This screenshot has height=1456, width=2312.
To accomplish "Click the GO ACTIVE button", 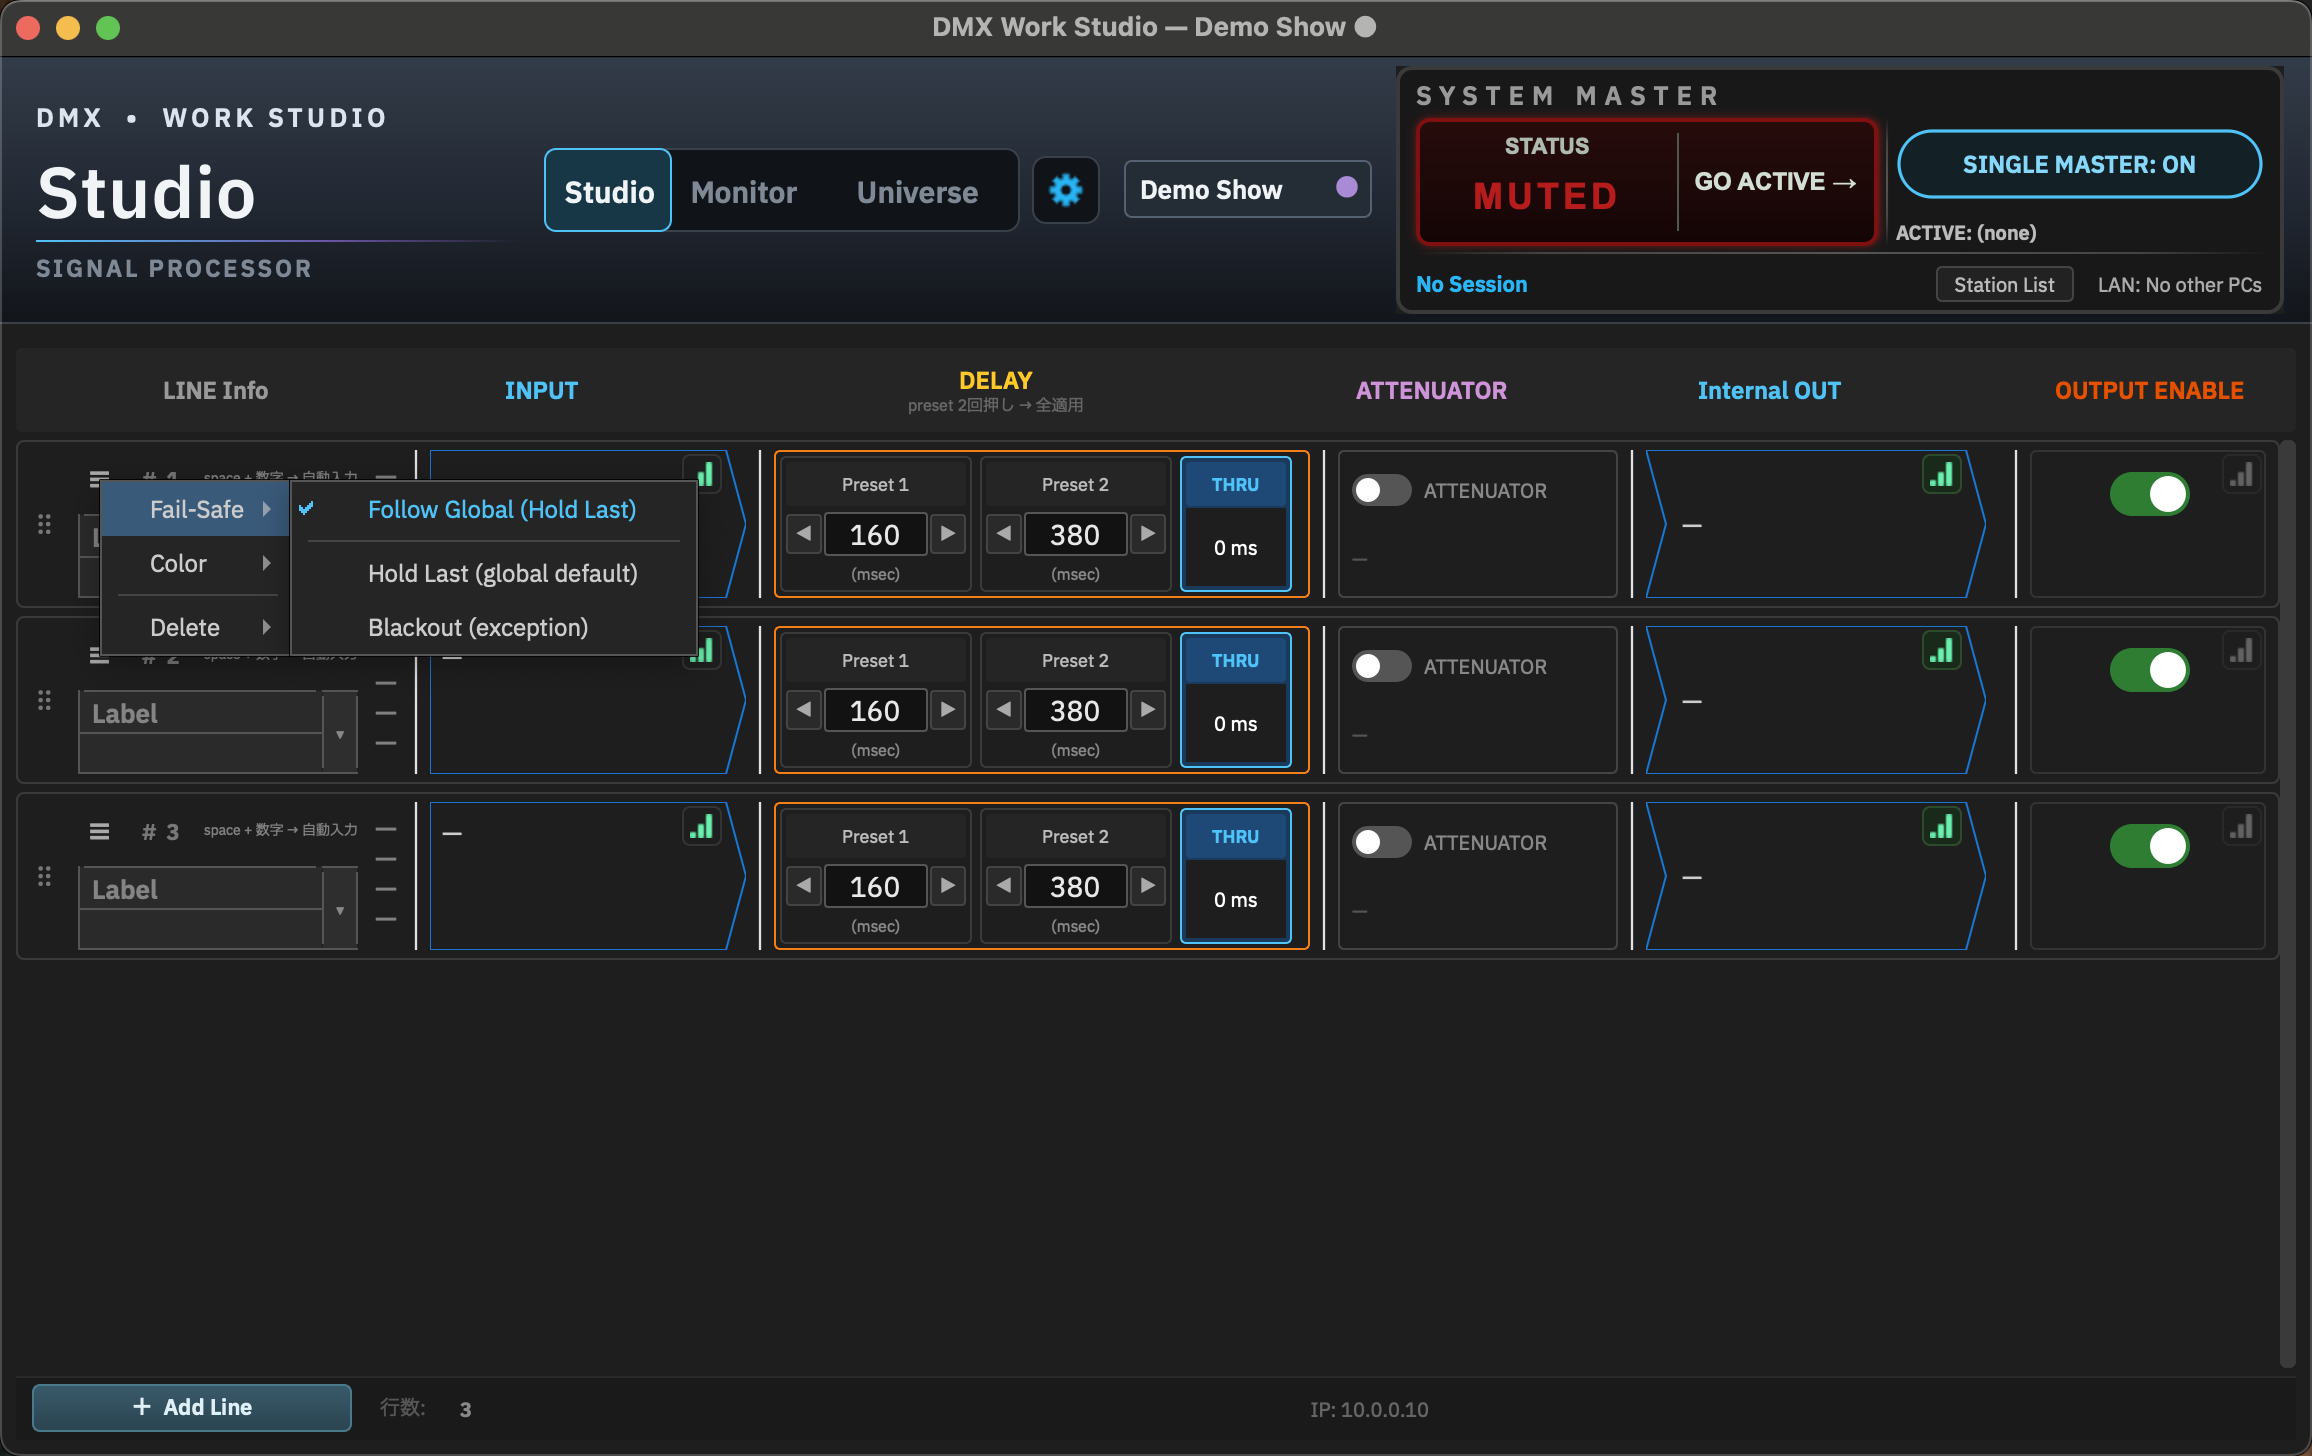I will pyautogui.click(x=1774, y=182).
